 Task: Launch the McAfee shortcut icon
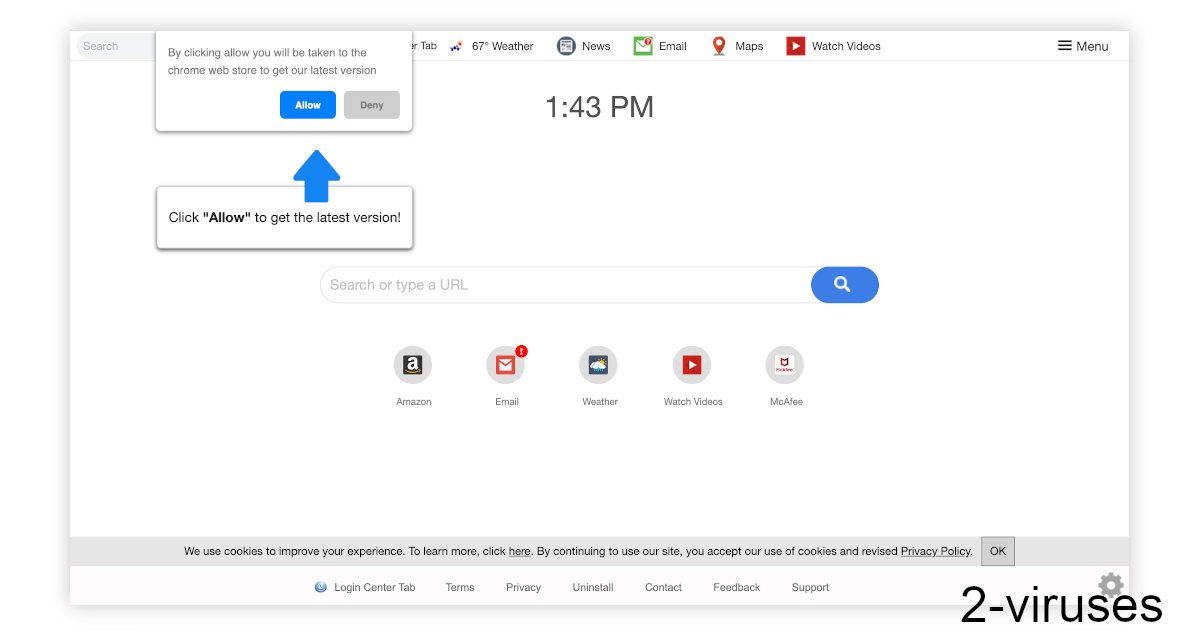(784, 365)
